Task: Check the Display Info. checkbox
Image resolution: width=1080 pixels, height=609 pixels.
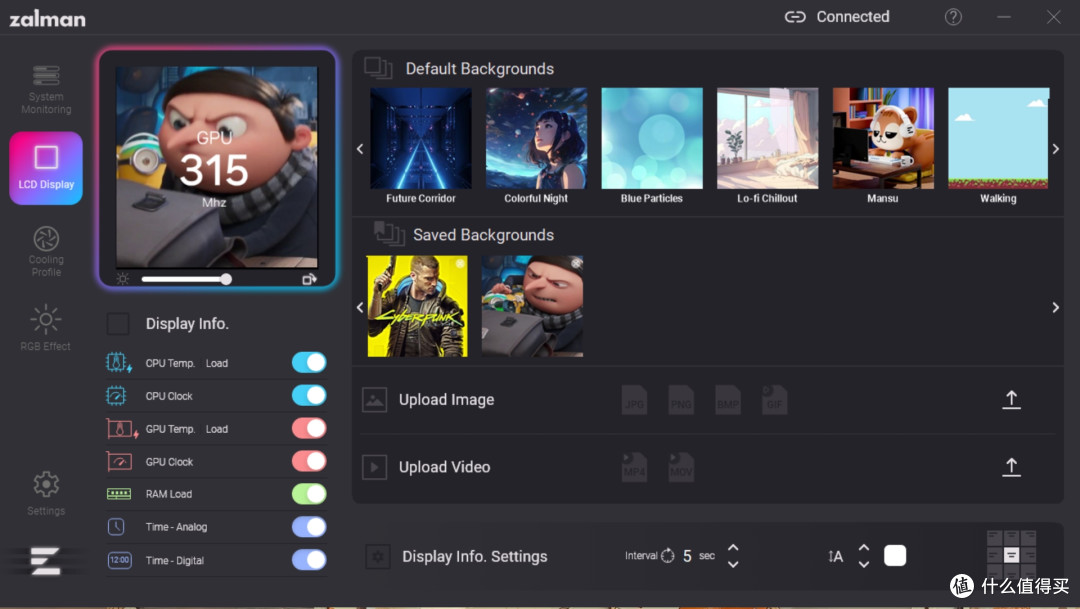Action: click(118, 324)
